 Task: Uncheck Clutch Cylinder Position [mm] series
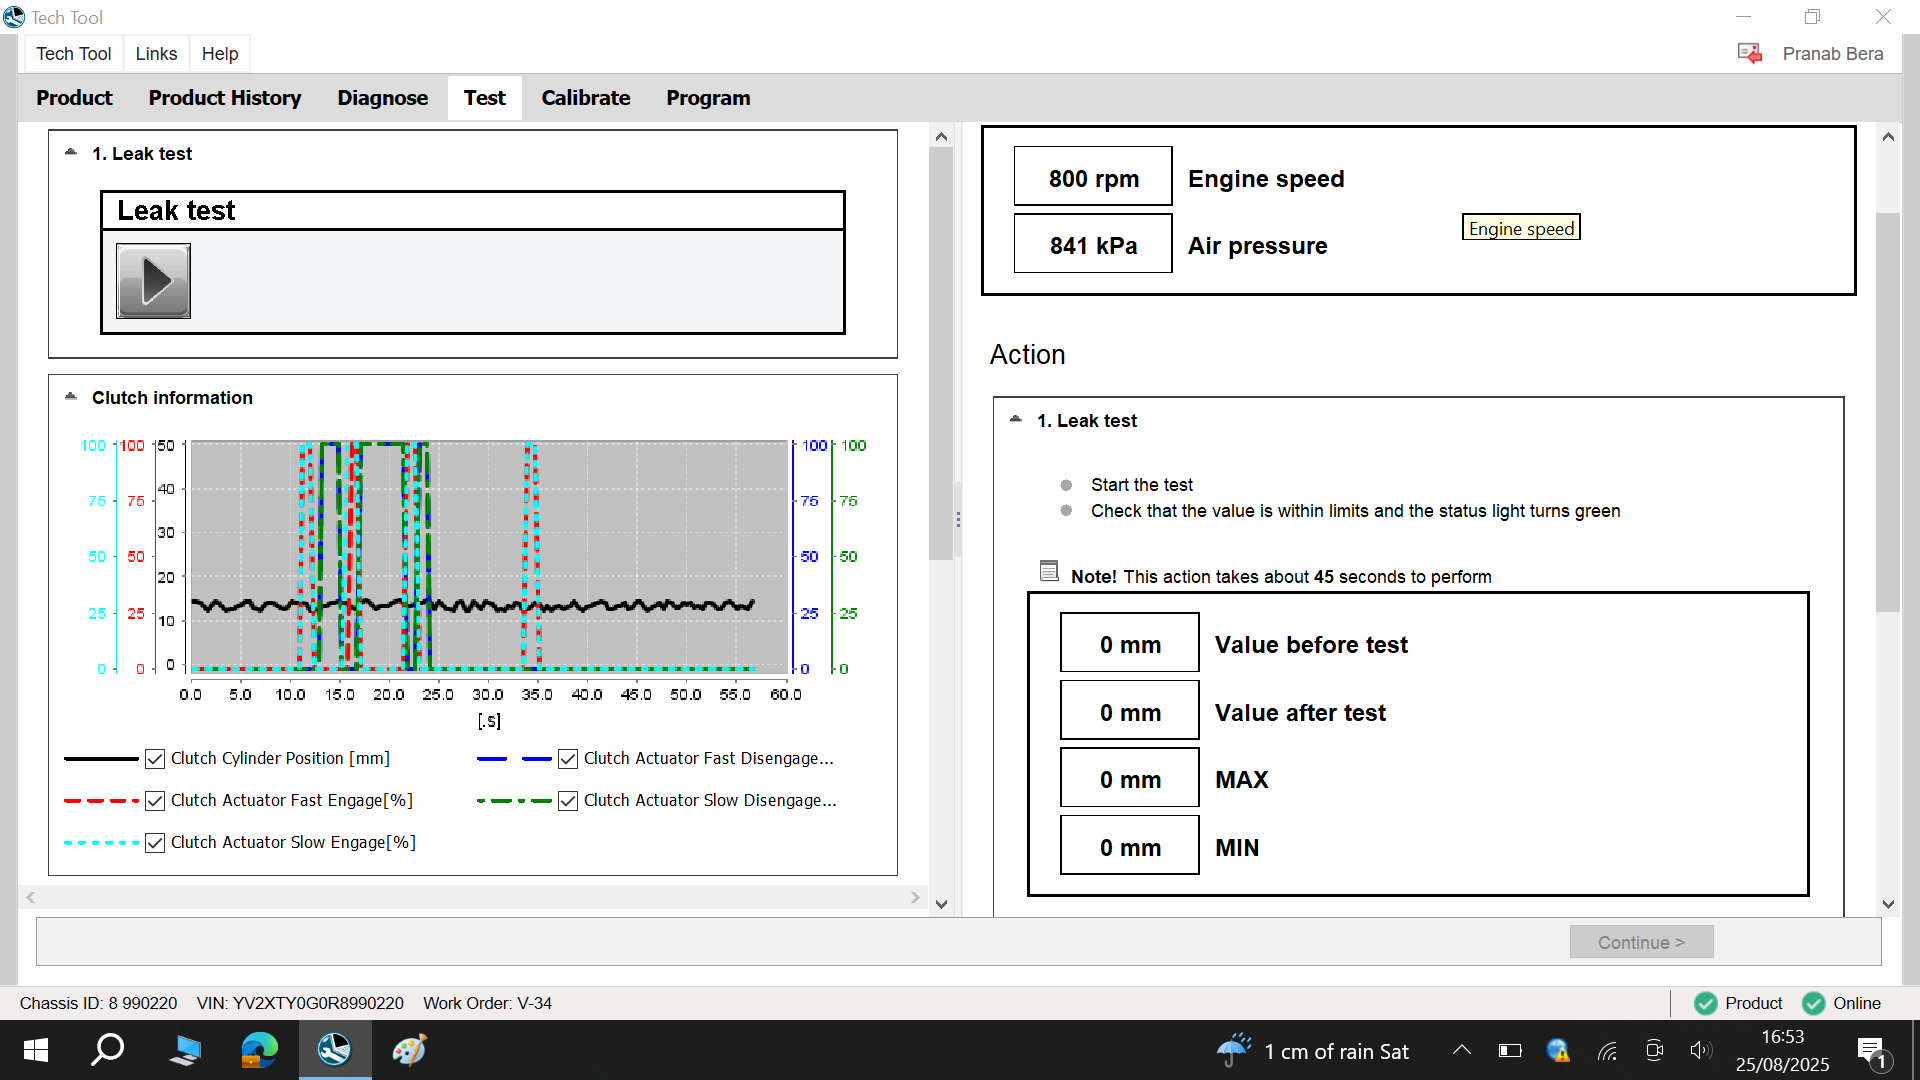click(x=155, y=759)
